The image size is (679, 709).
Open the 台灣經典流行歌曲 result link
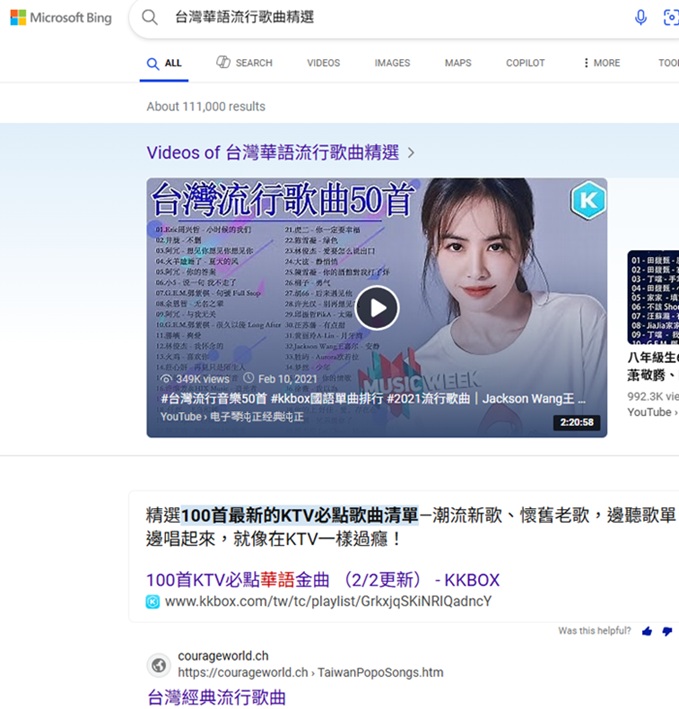click(216, 697)
